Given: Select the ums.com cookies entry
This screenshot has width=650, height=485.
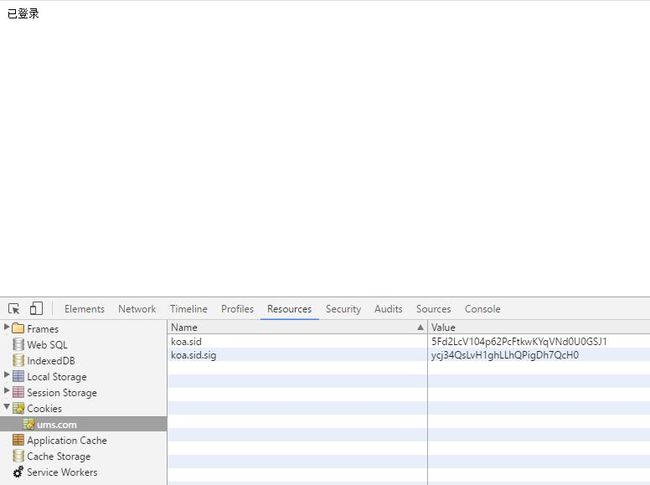Looking at the screenshot, I should point(83,424).
